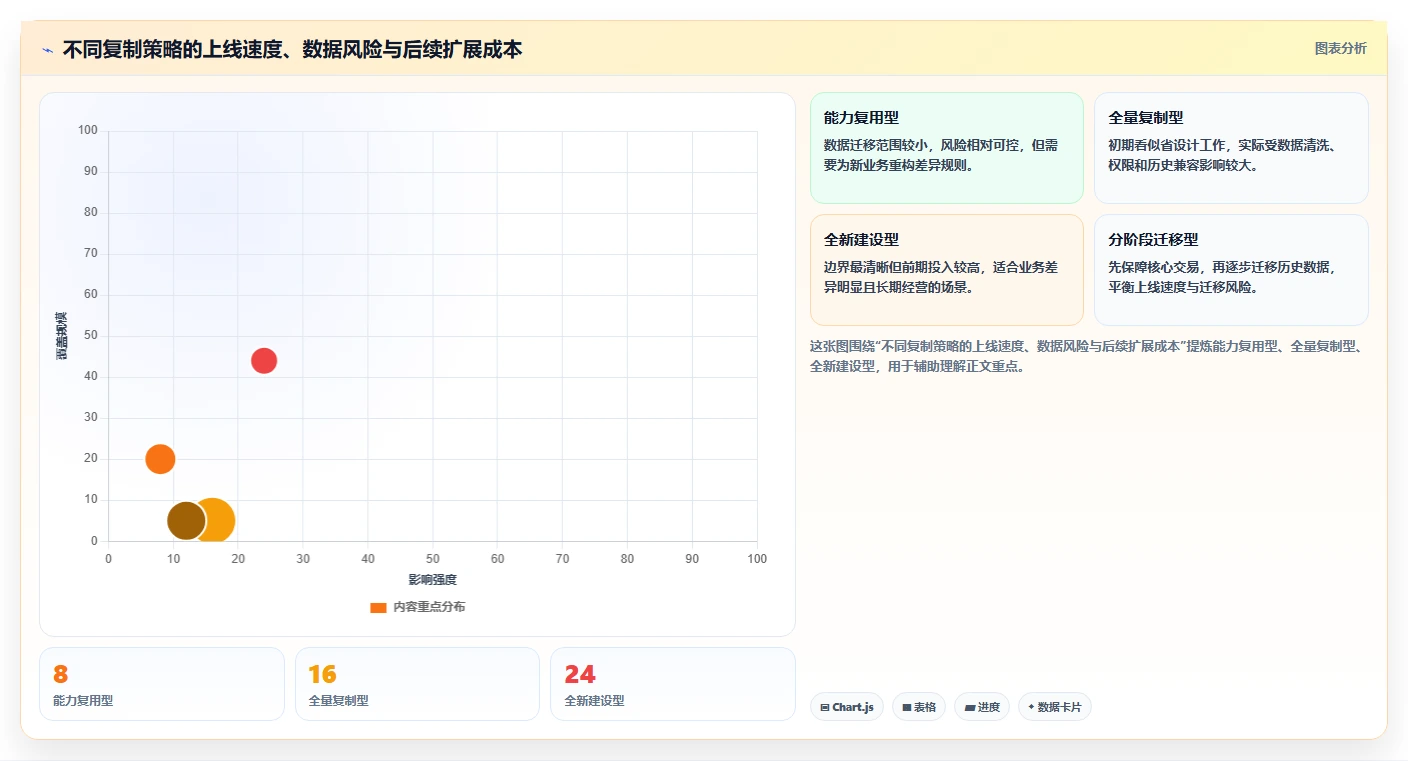The width and height of the screenshot is (1408, 761).
Task: Select the red bubble on the chart
Action: pyautogui.click(x=264, y=361)
